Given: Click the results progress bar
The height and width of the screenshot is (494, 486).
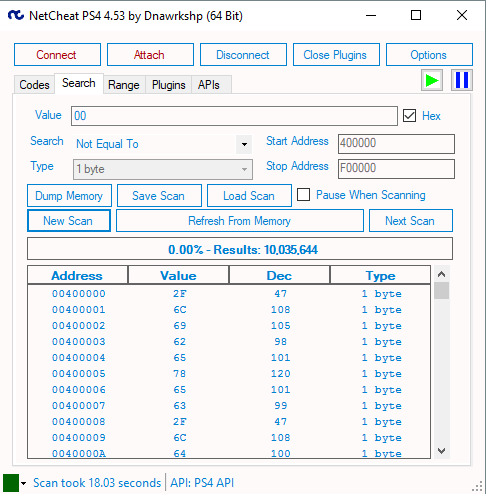Looking at the screenshot, I should pos(240,249).
